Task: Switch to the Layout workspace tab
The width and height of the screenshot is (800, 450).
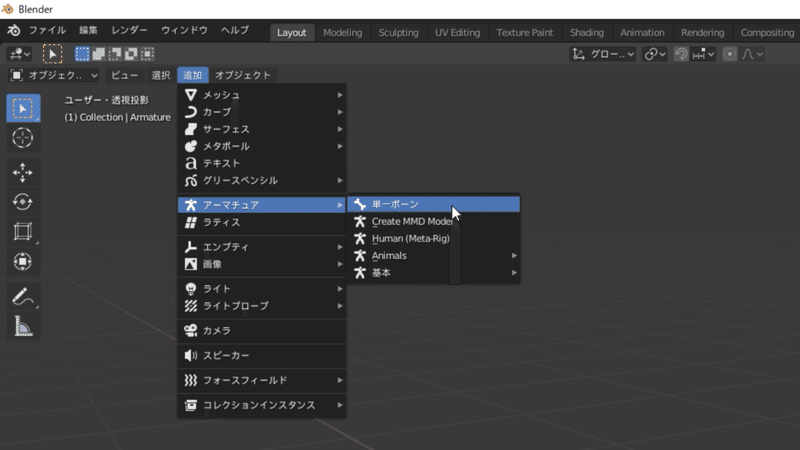Action: click(x=291, y=33)
